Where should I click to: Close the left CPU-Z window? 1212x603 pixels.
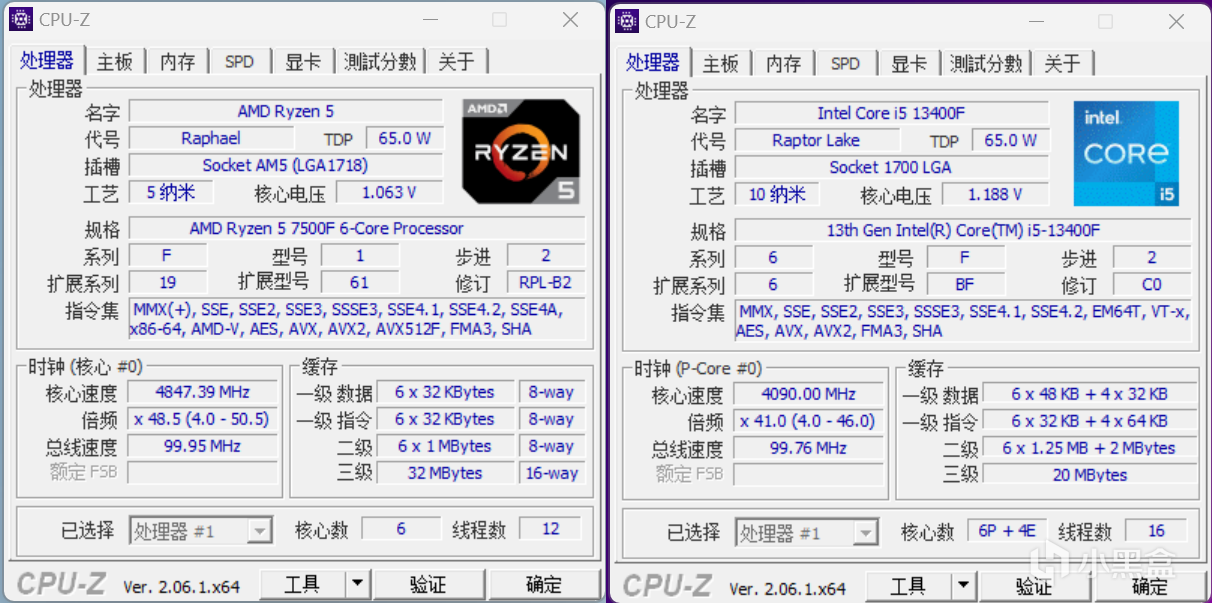click(x=570, y=20)
